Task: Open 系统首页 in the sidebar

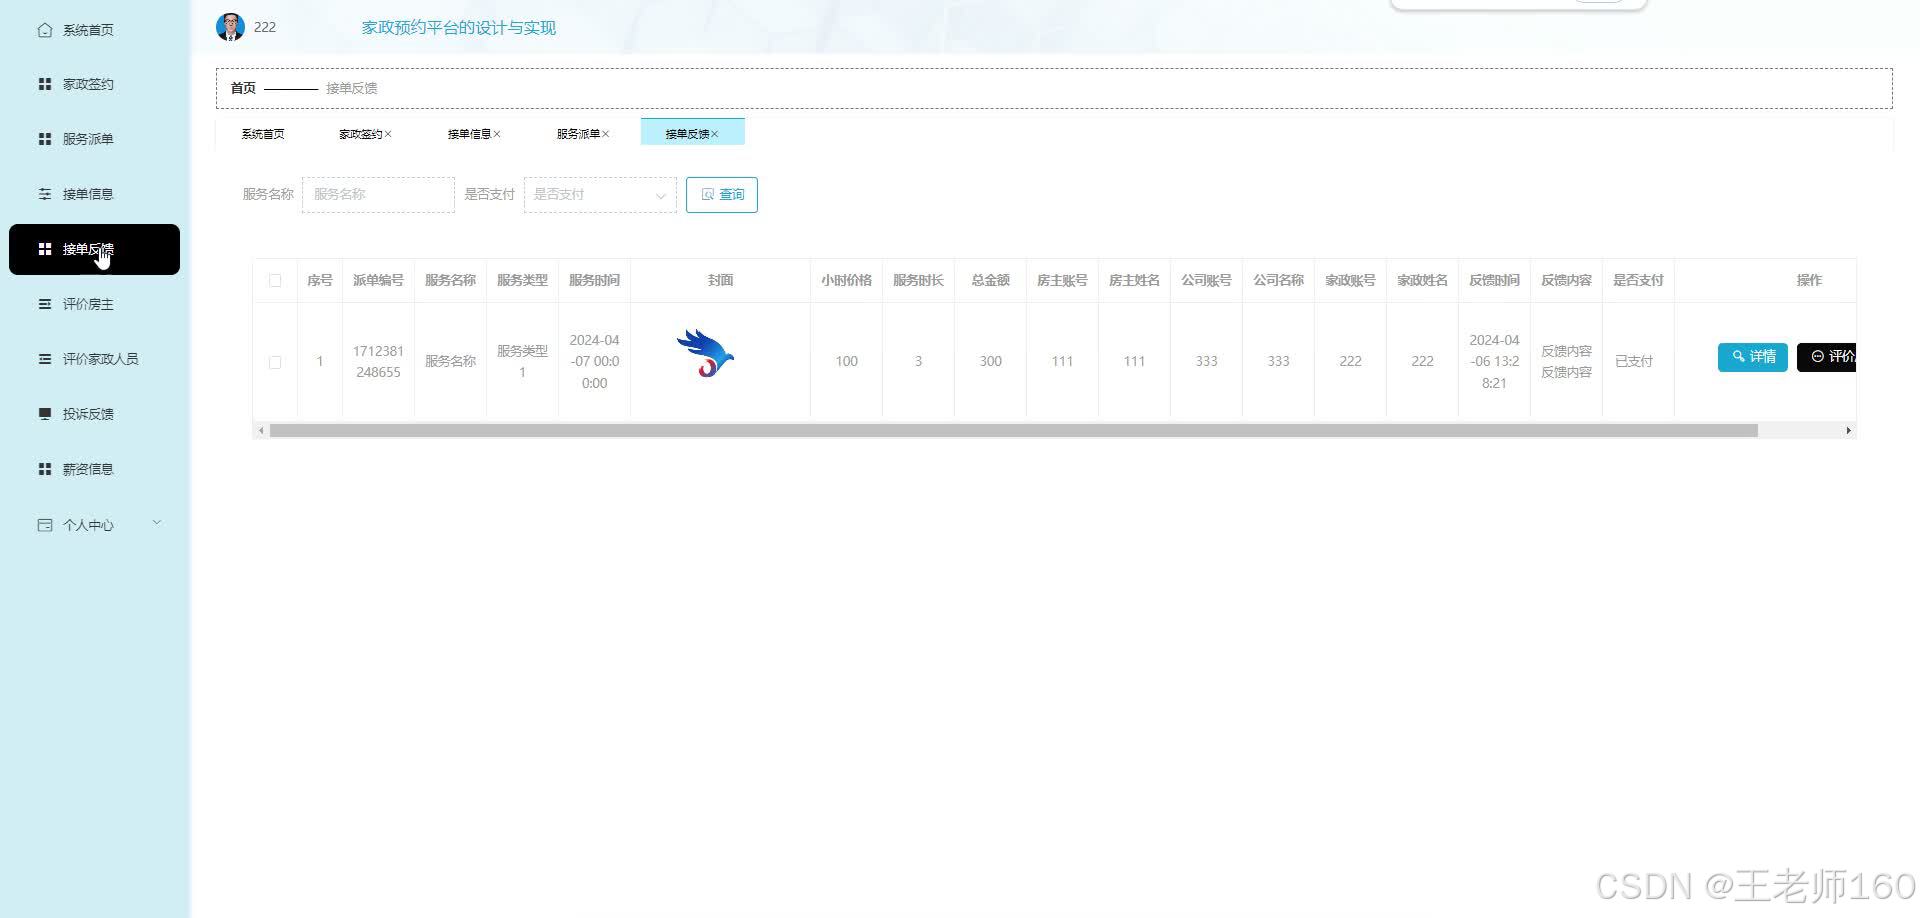Action: point(88,30)
